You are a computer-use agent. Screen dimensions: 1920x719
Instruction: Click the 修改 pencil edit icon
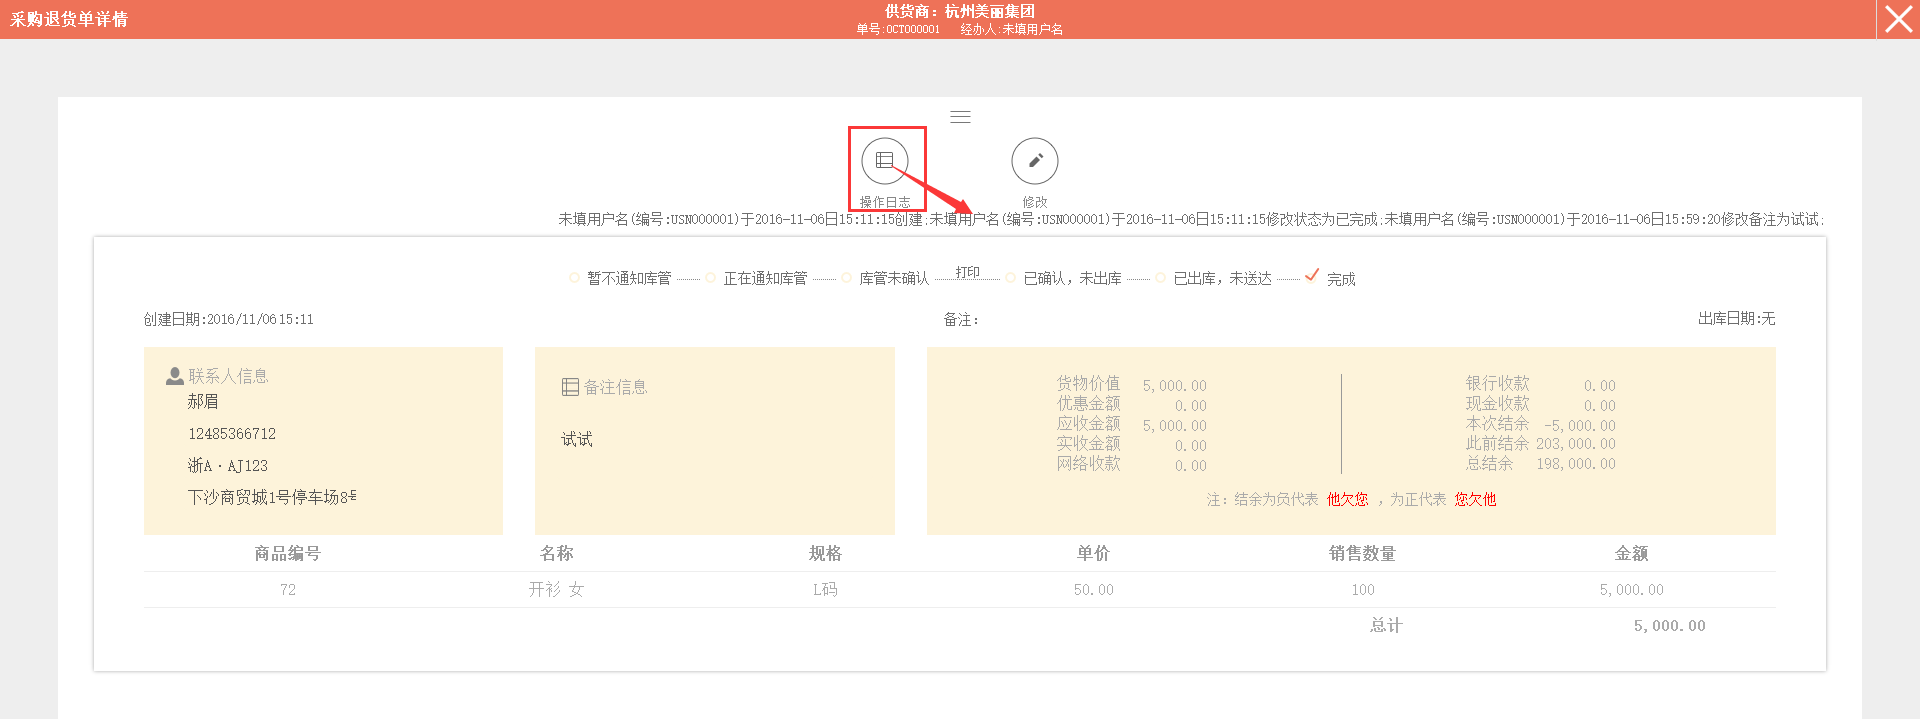click(1034, 161)
